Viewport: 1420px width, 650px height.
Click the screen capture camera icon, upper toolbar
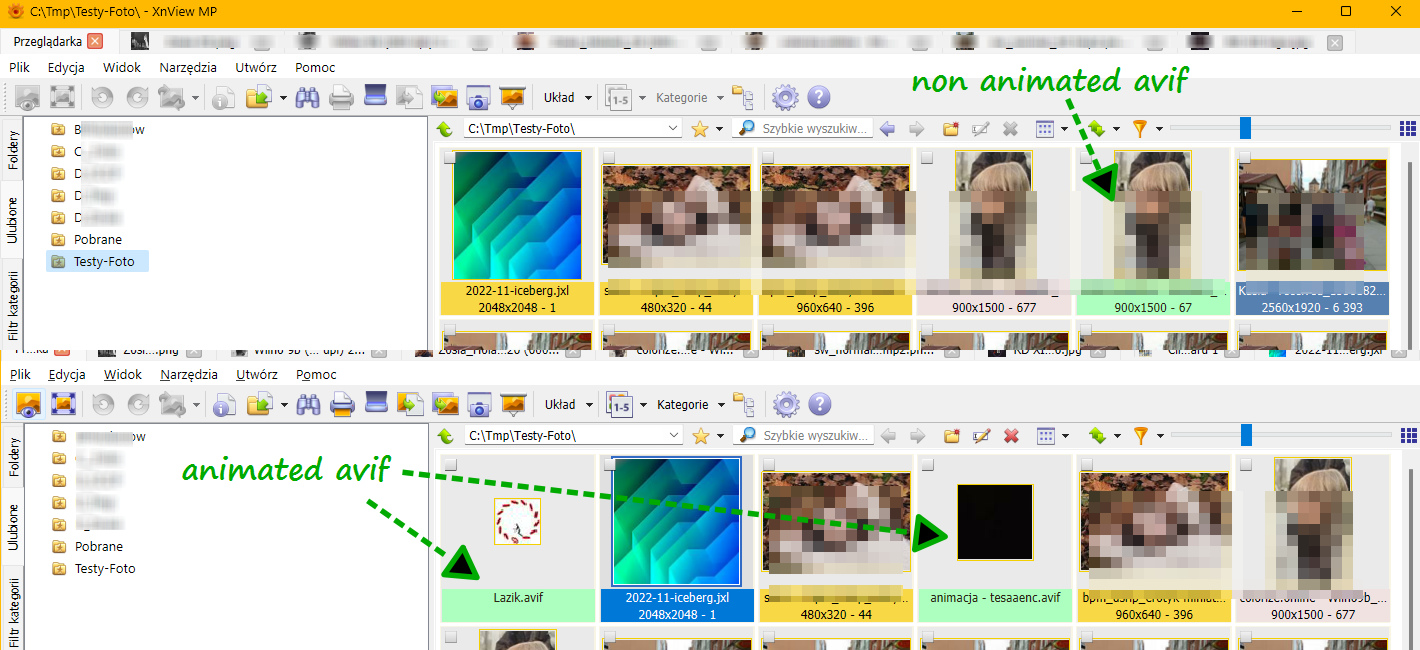478,98
